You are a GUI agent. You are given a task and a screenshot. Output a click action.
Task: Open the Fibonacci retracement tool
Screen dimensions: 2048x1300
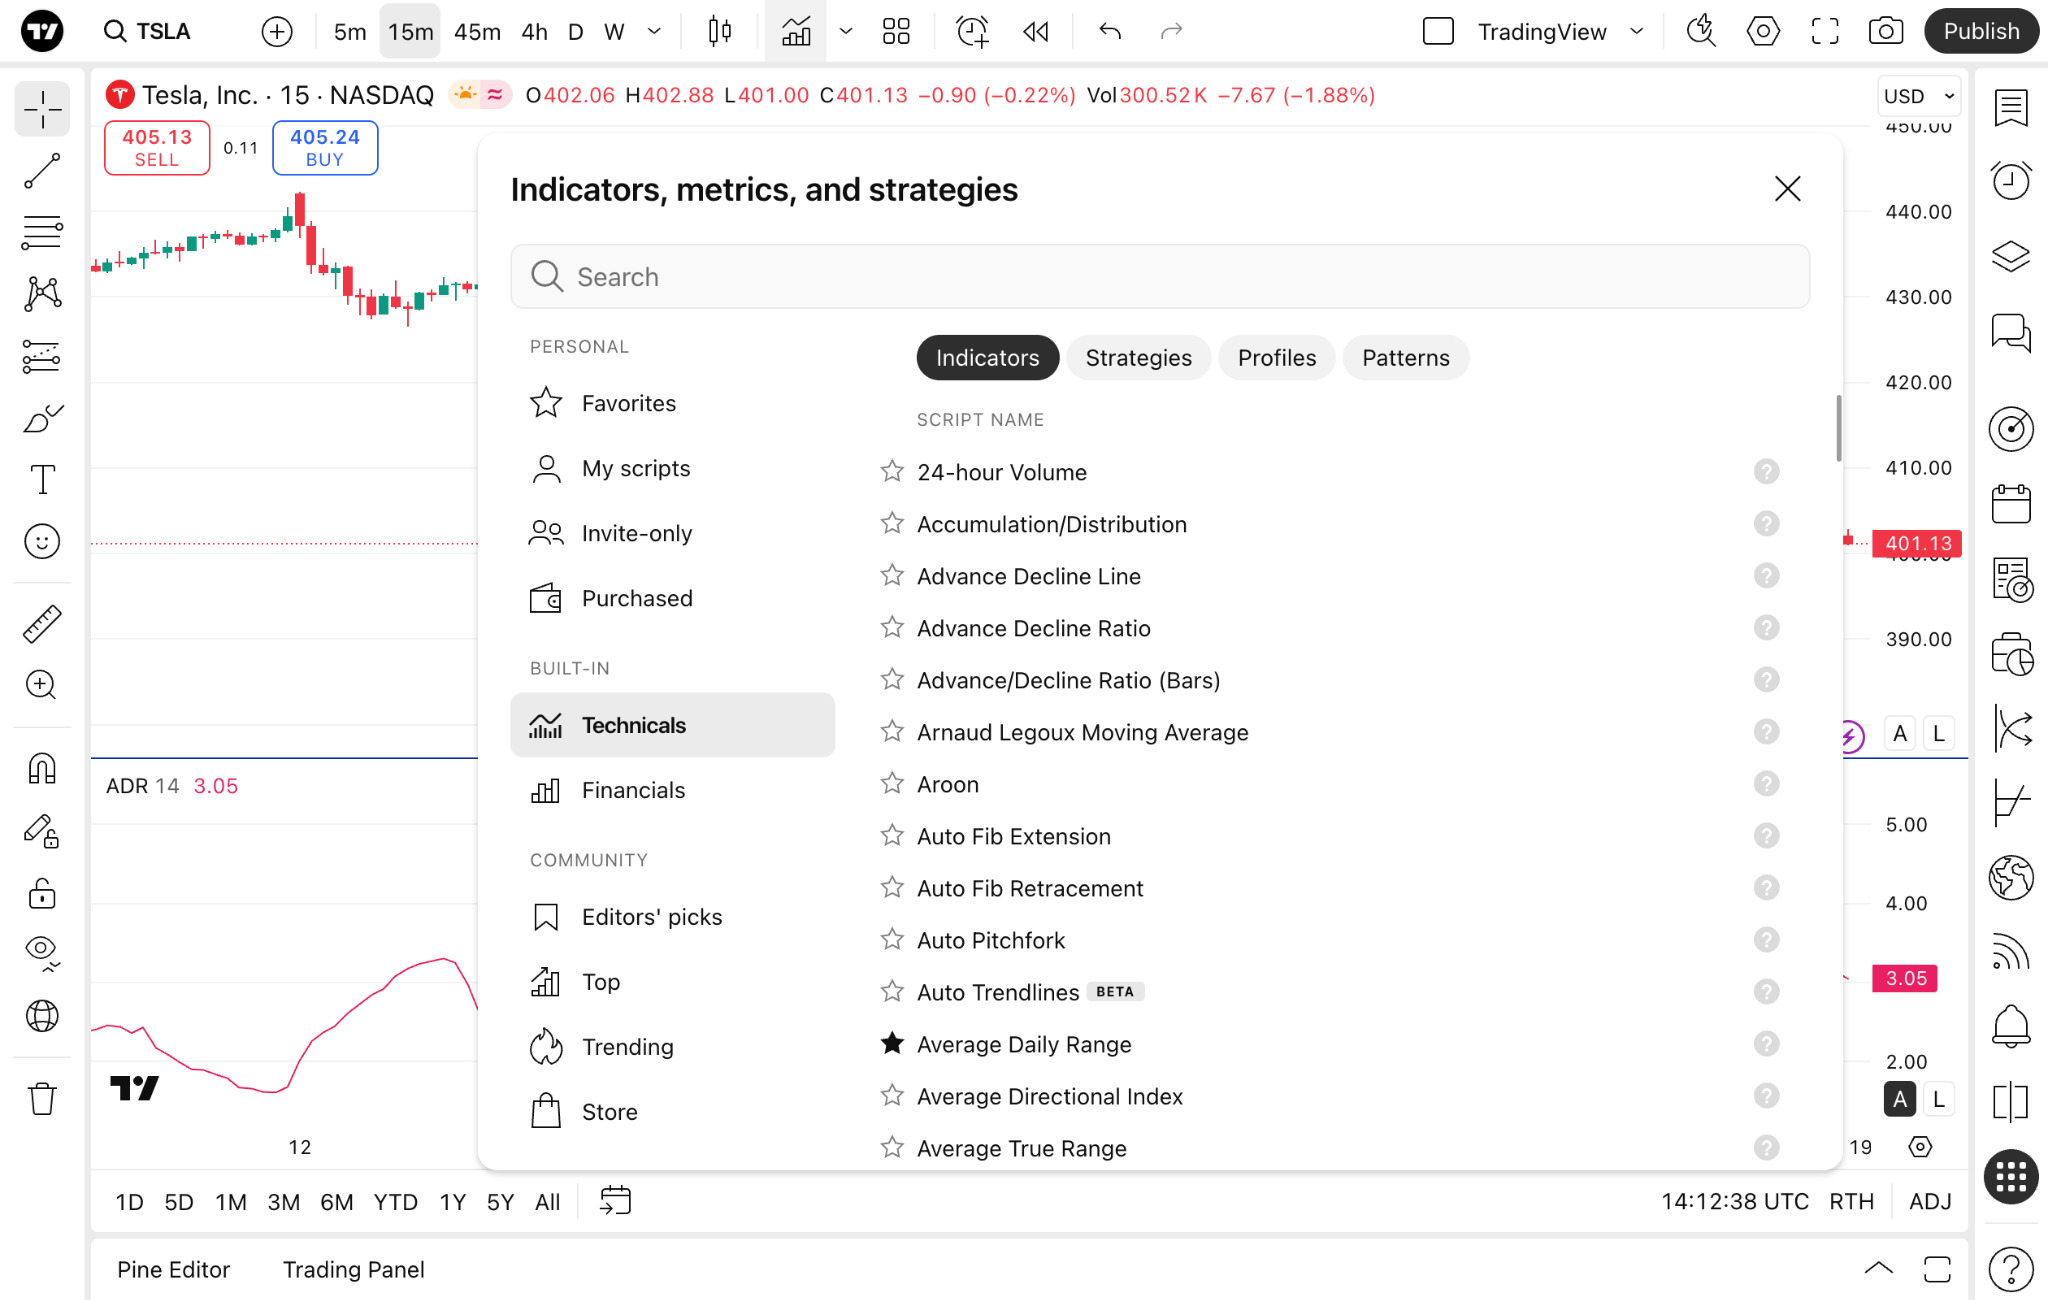[42, 232]
